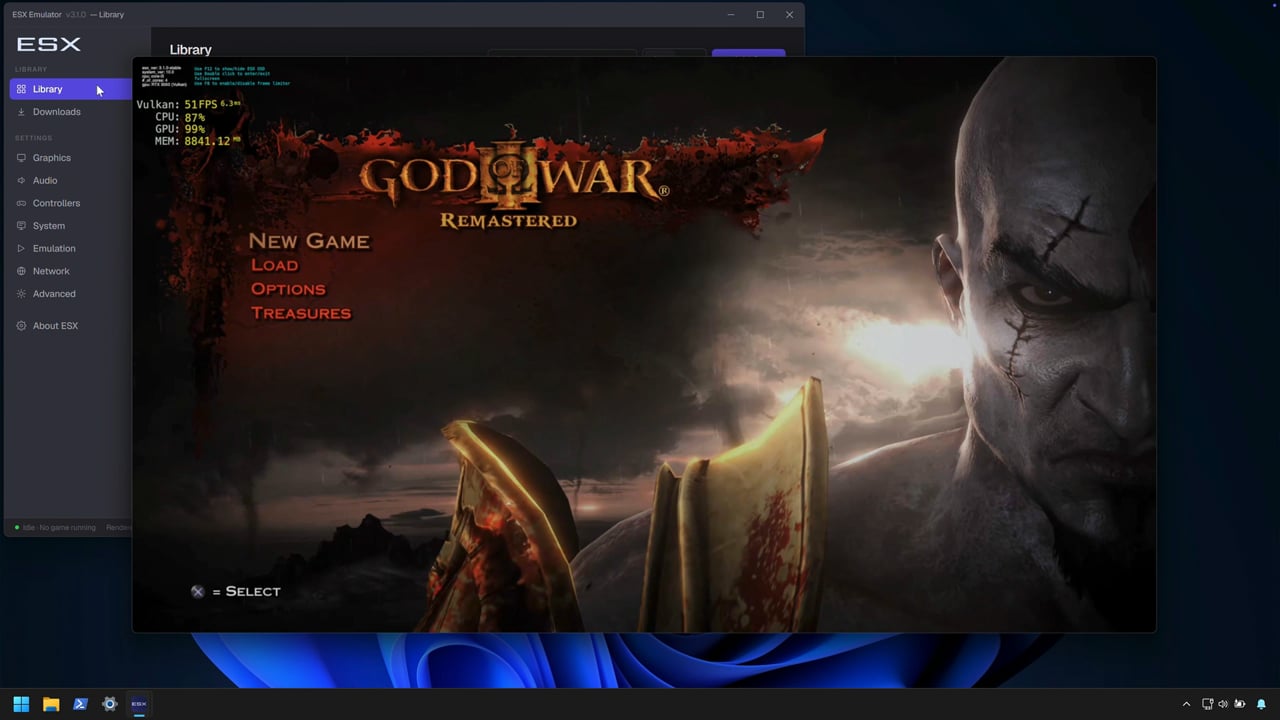This screenshot has height=720, width=1280.
Task: Click the "CPU: 87%" overlay text
Action: [180, 117]
